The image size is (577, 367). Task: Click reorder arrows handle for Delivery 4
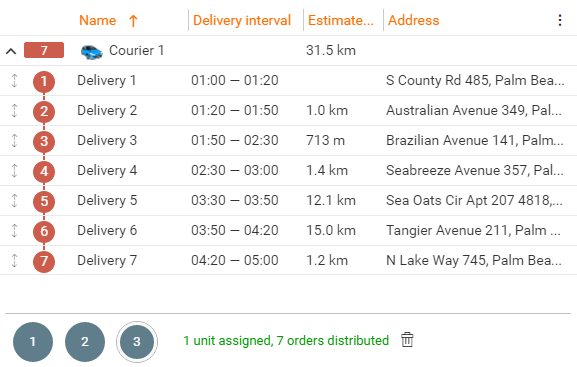14,170
